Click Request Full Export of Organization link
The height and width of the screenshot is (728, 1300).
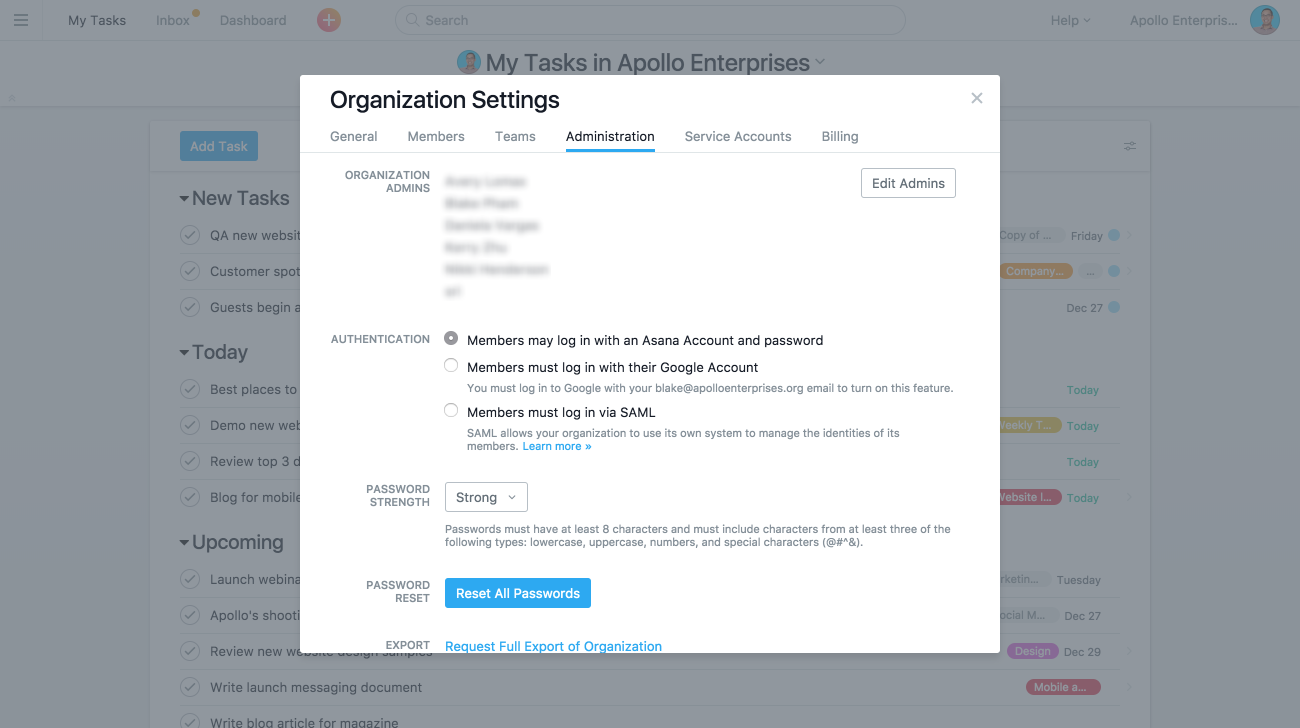[x=553, y=646]
